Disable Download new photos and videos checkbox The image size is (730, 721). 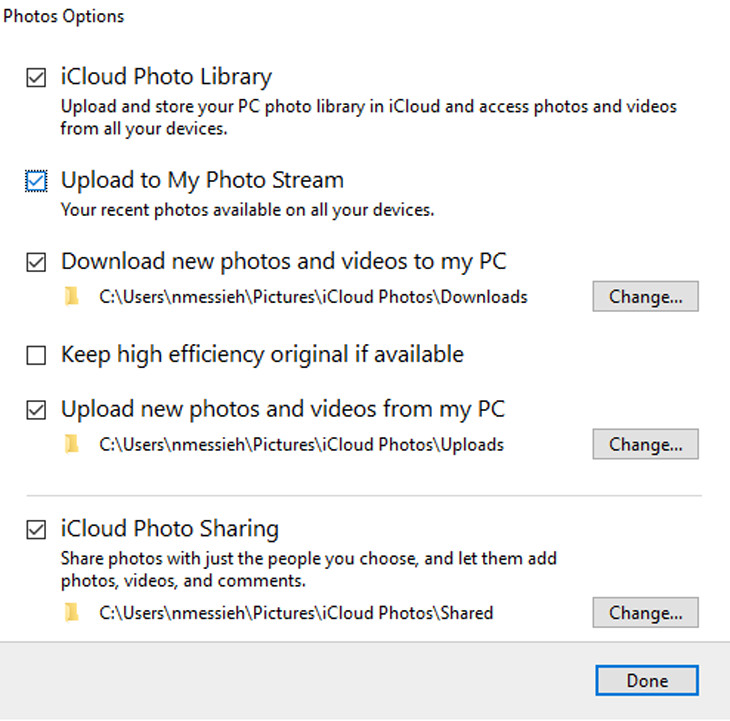36,263
